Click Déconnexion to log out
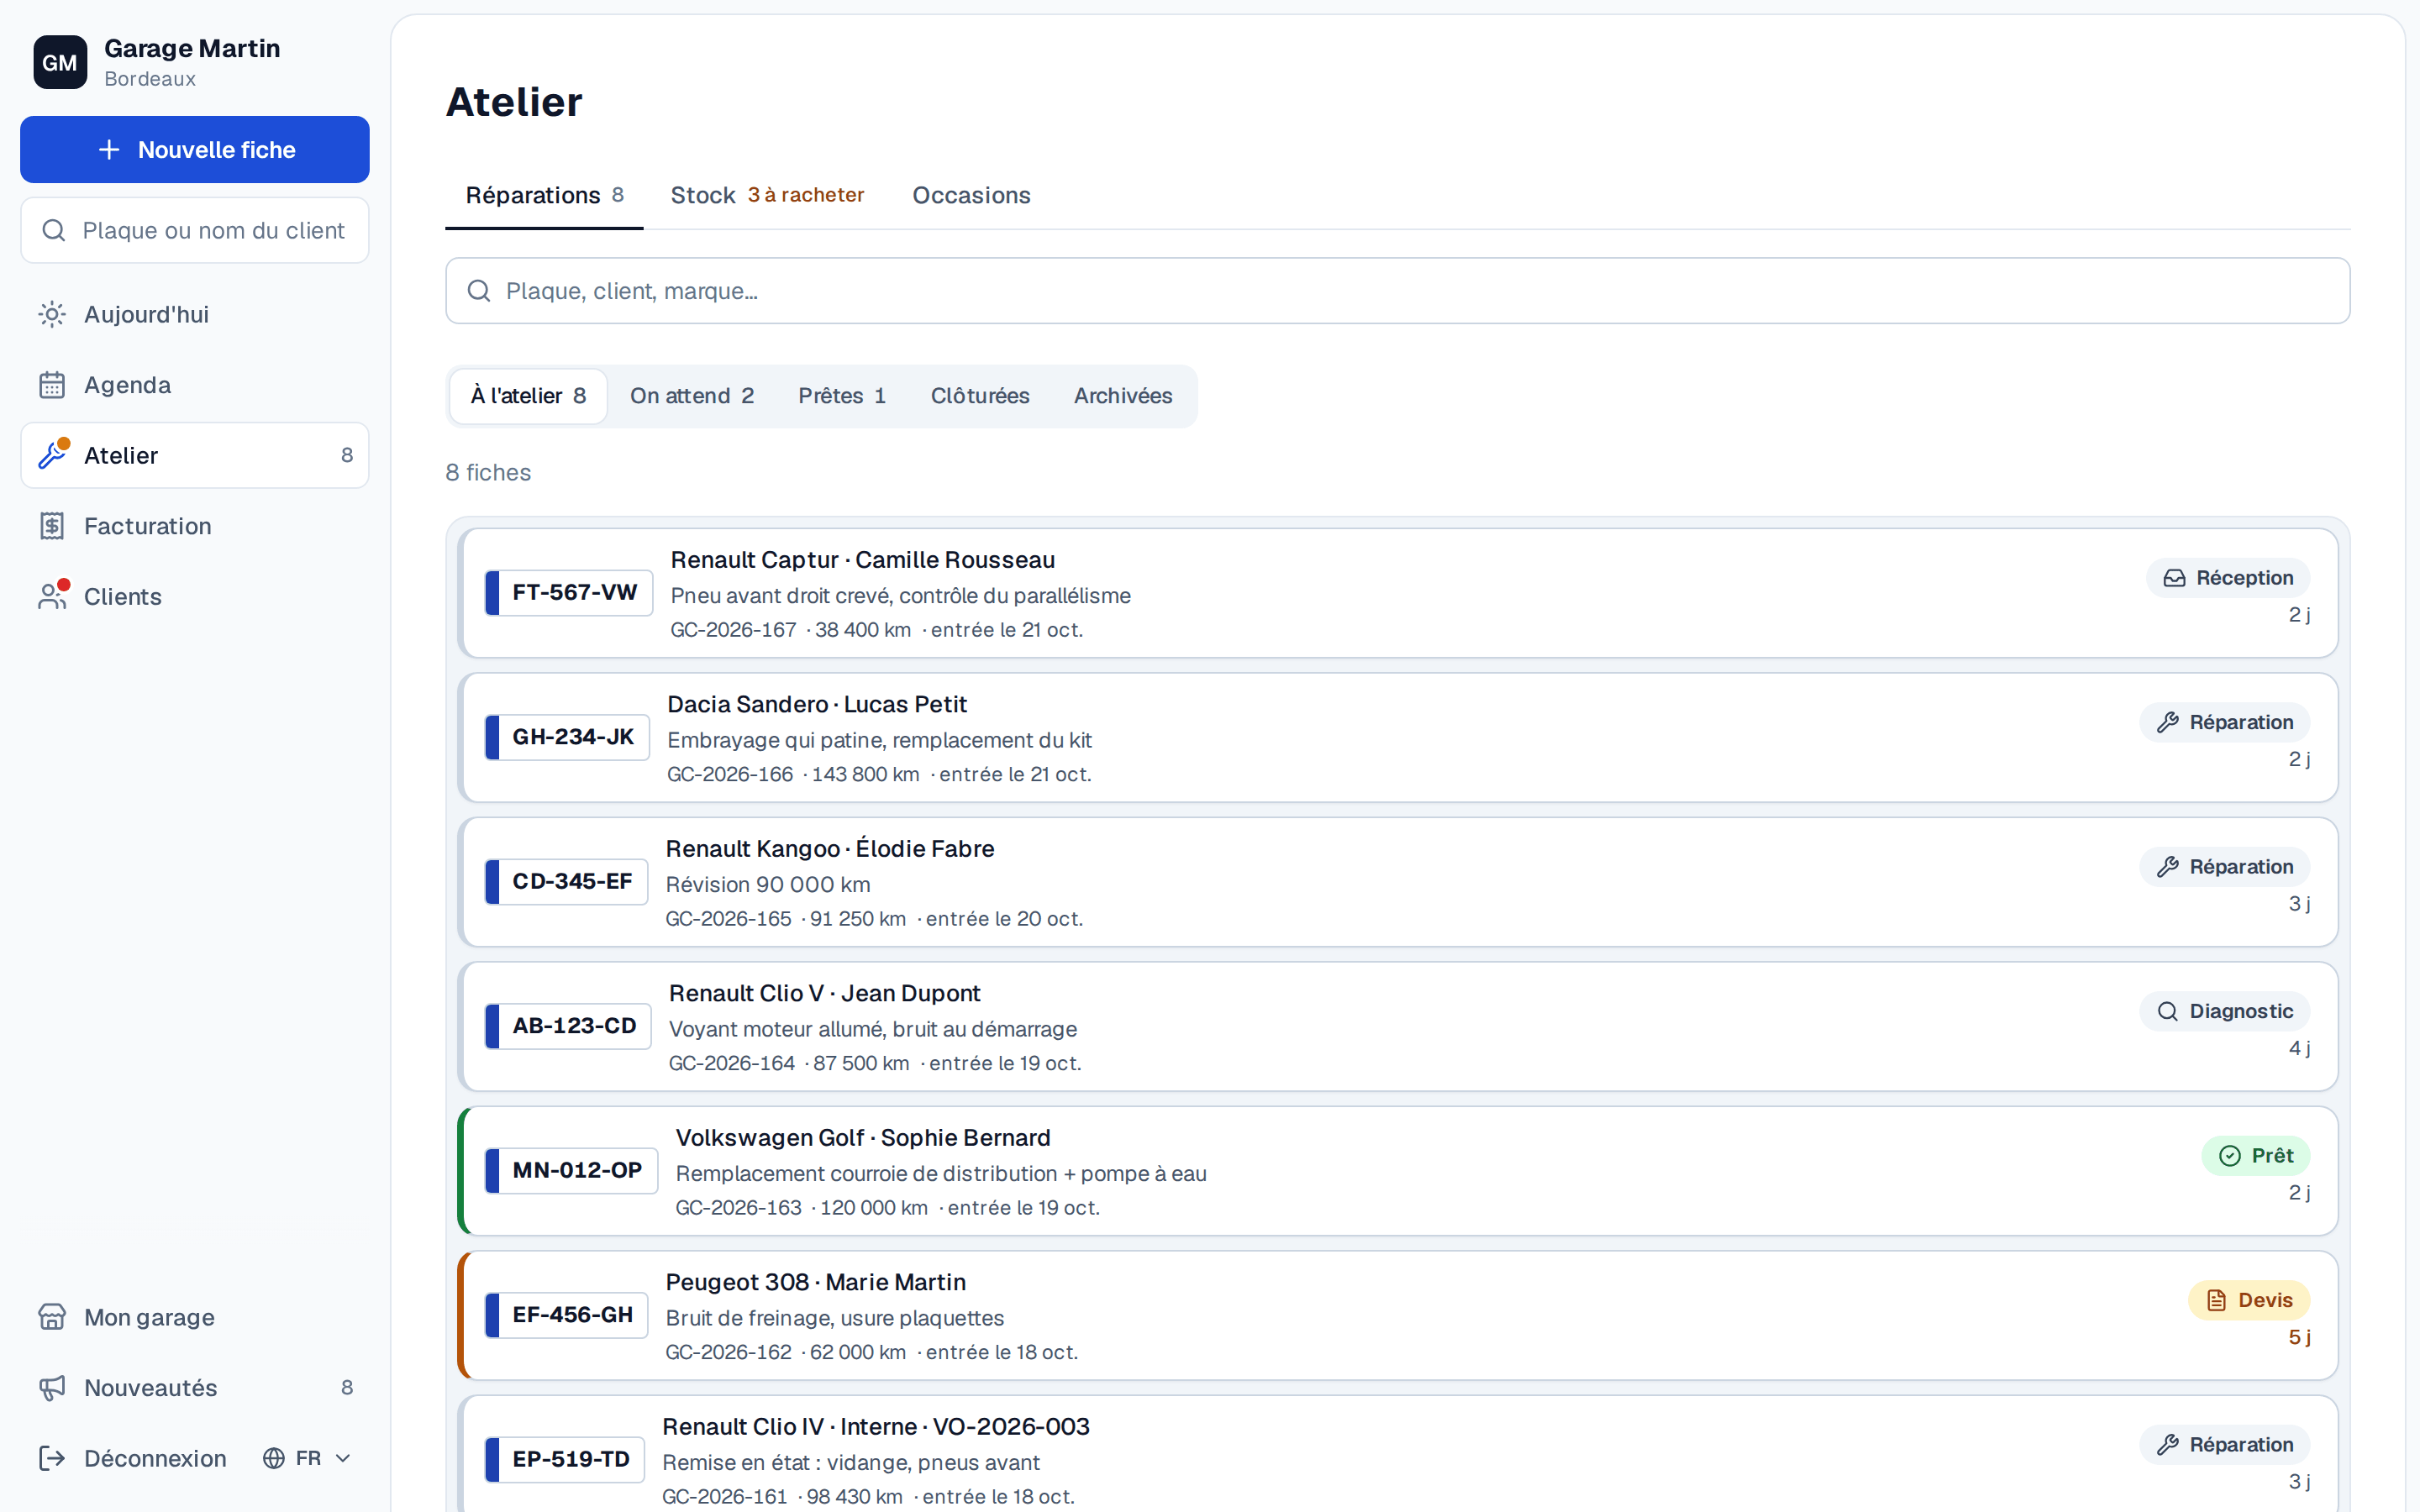This screenshot has height=1512, width=2420. [134, 1458]
